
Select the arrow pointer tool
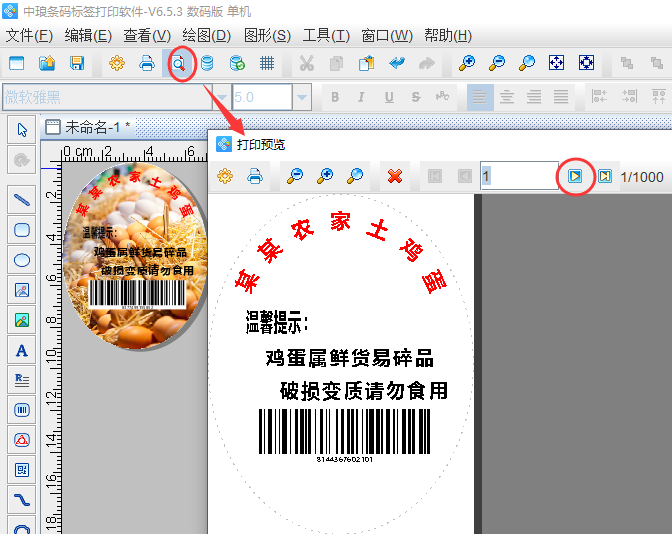coord(21,129)
